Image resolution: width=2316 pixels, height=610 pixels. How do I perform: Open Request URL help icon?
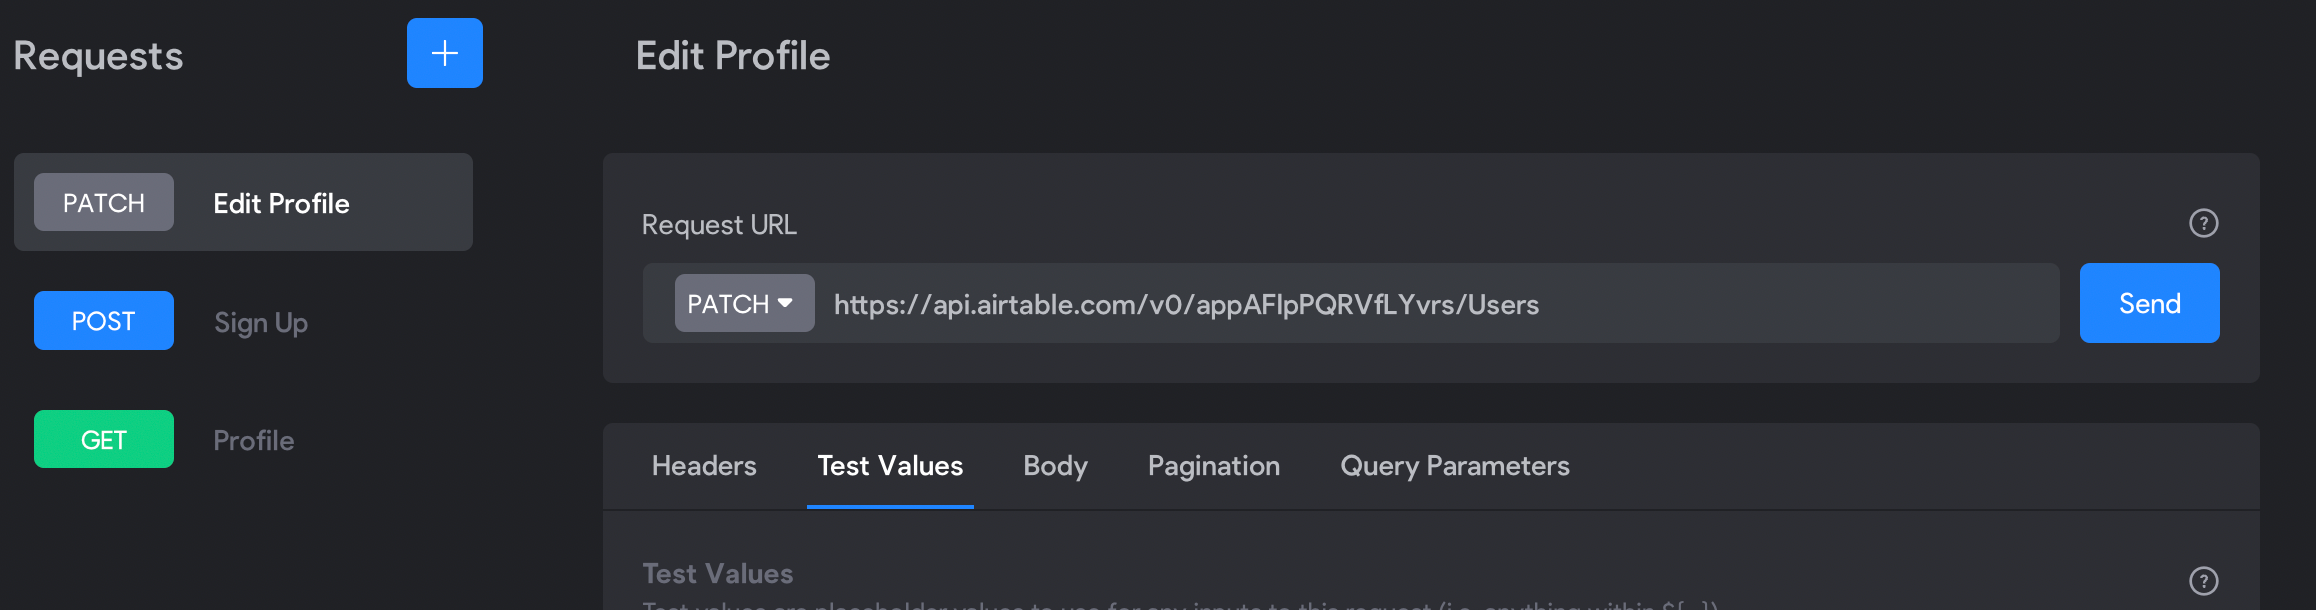[2204, 223]
